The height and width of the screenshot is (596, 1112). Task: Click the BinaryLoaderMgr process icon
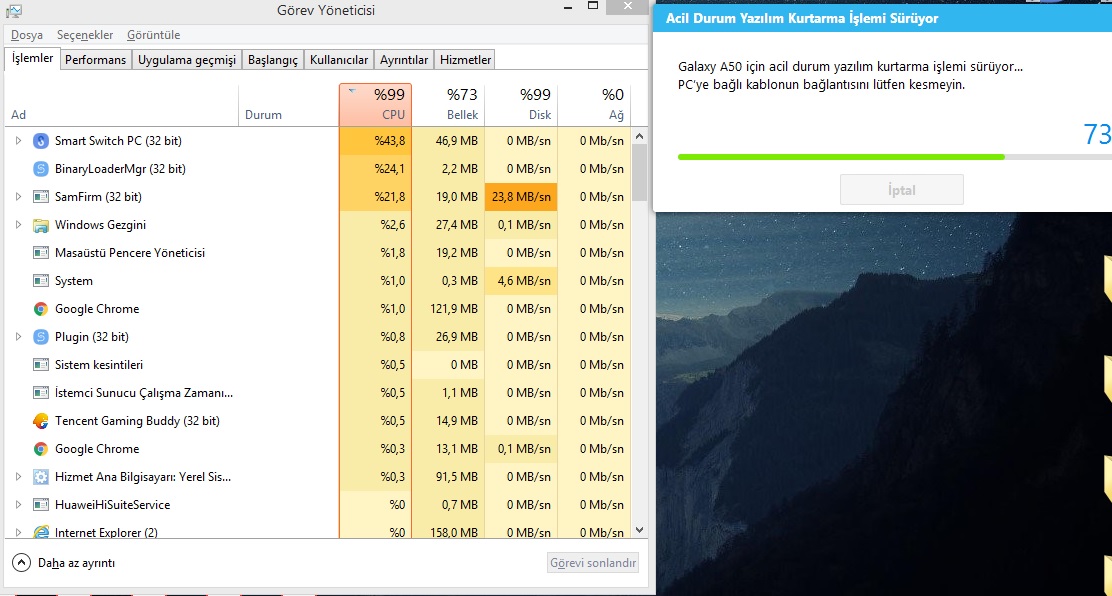click(41, 169)
